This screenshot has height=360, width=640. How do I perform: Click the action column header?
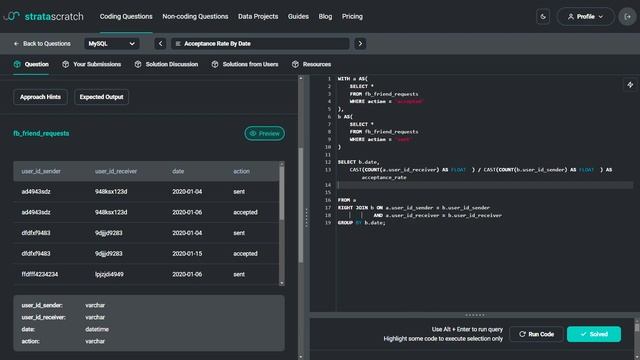pyautogui.click(x=241, y=171)
